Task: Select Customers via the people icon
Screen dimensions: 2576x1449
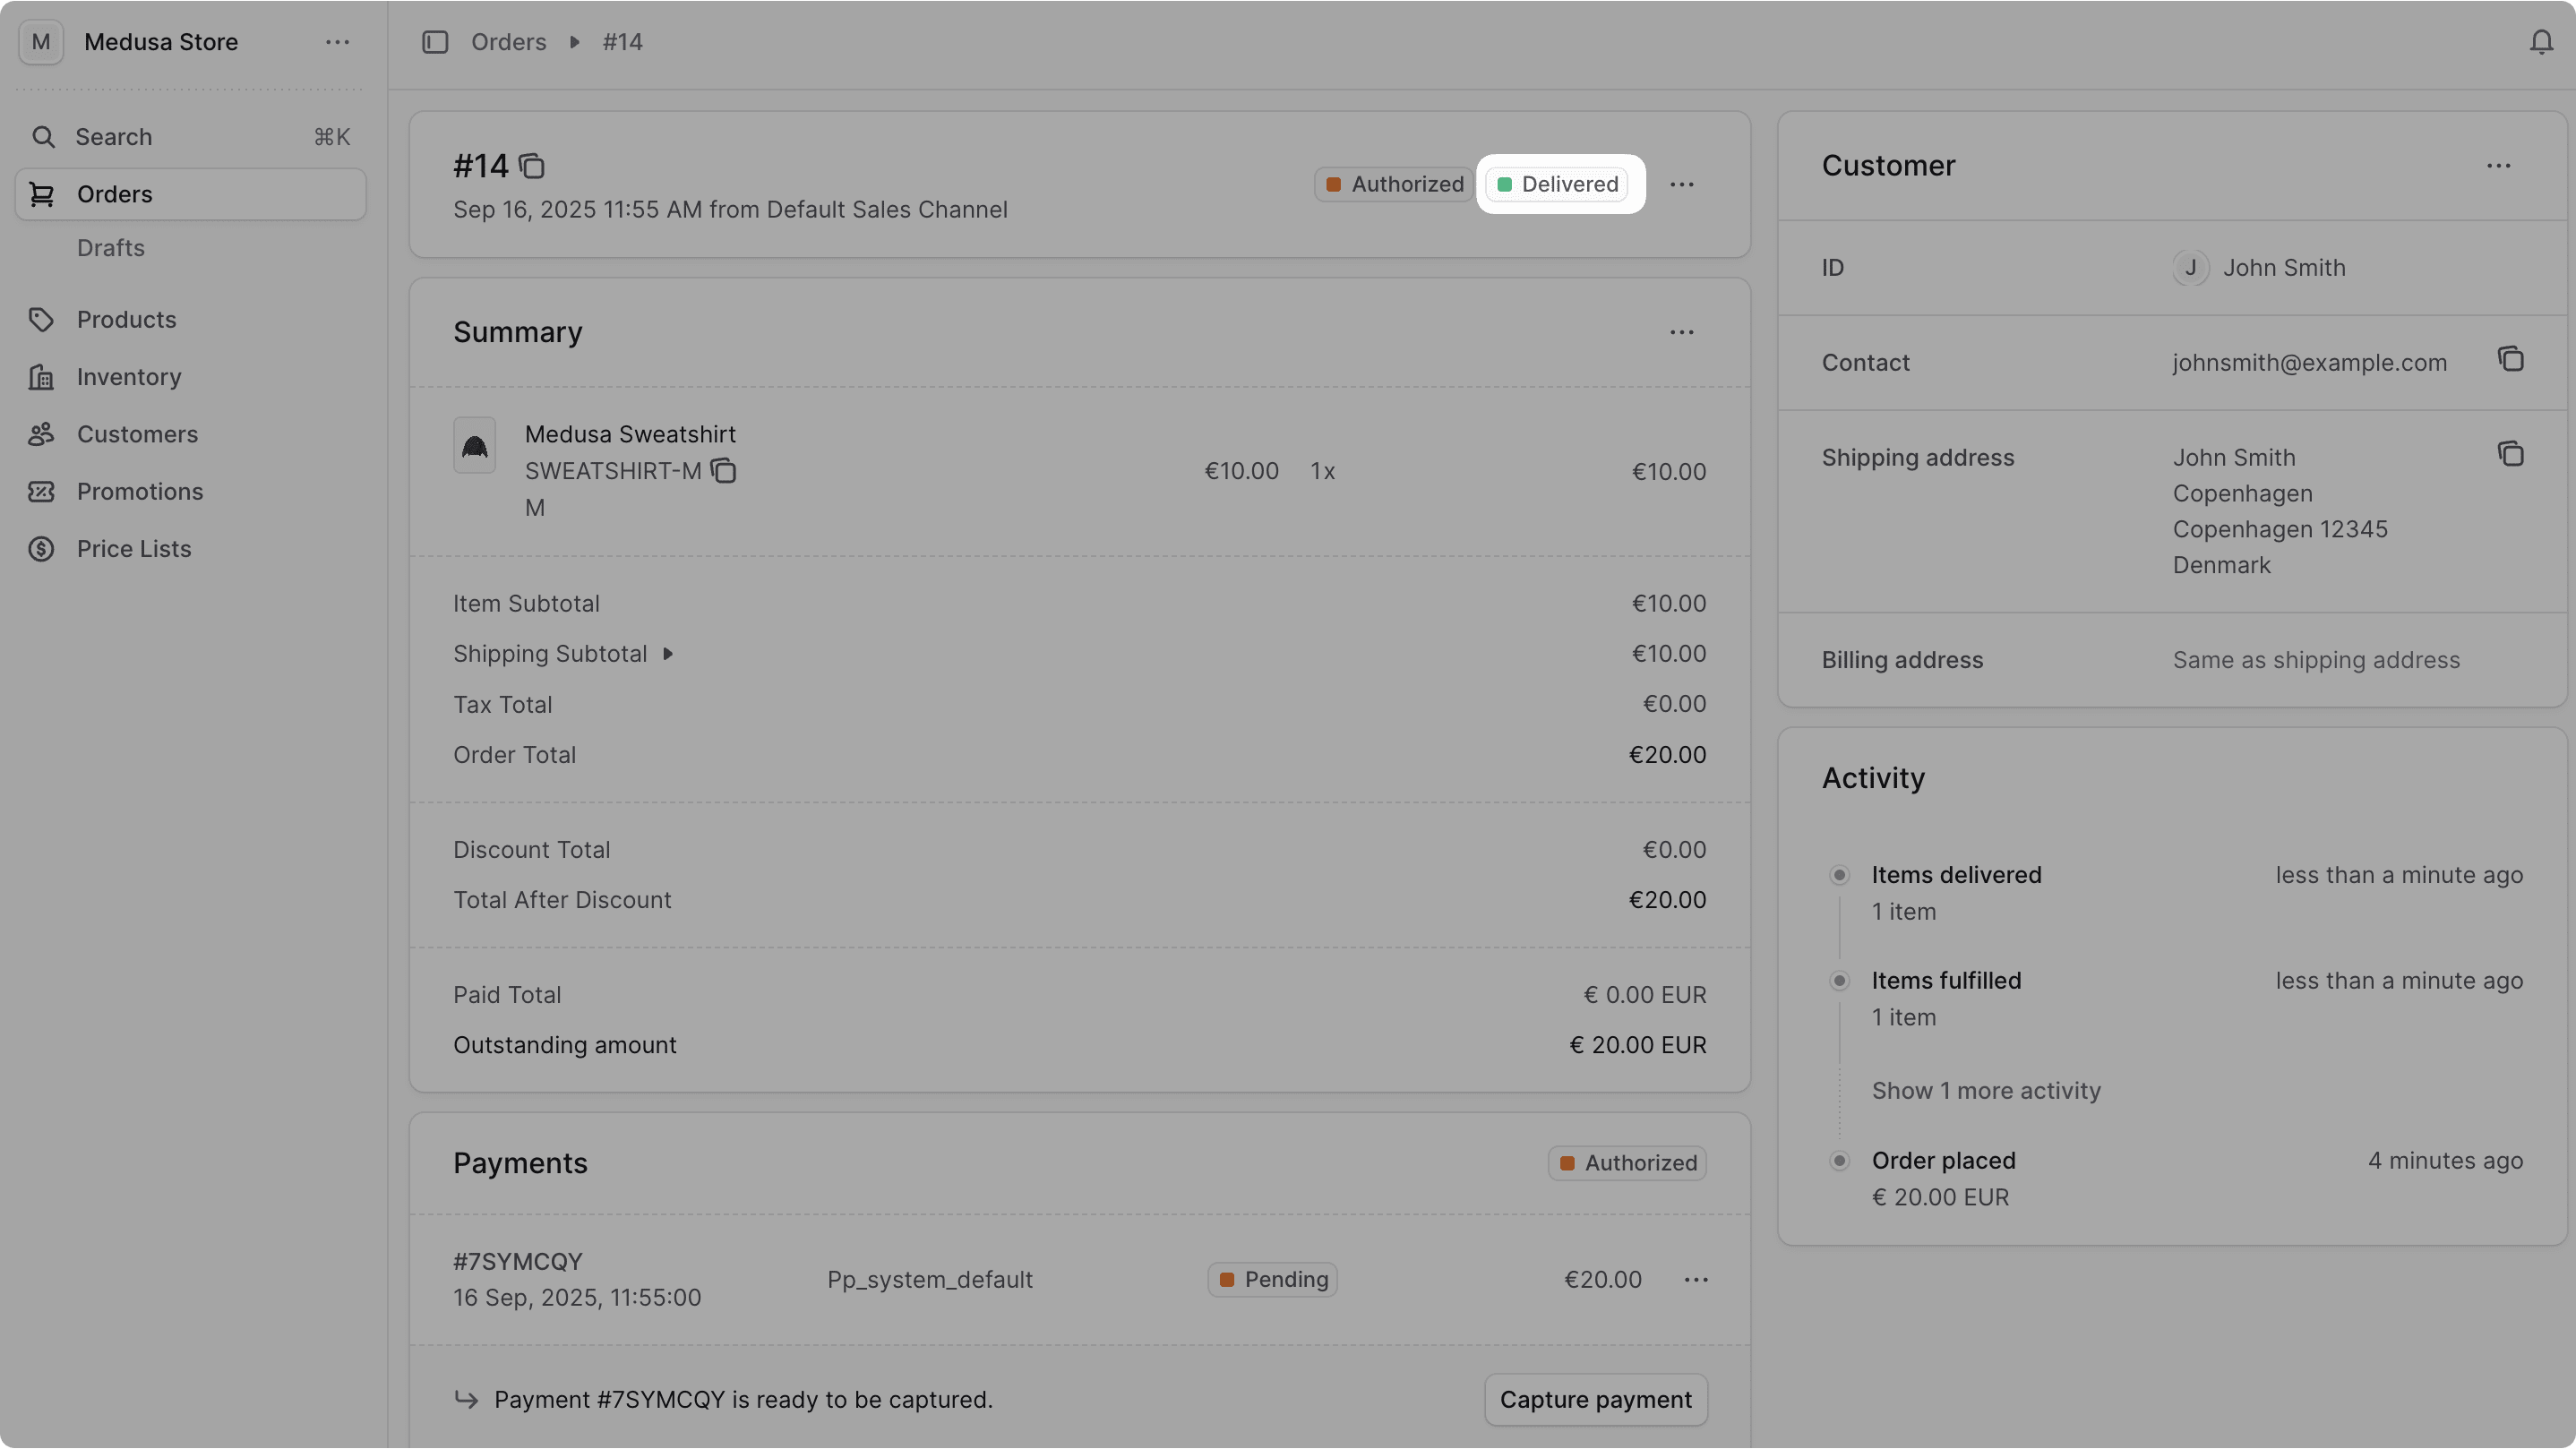Action: tap(41, 433)
